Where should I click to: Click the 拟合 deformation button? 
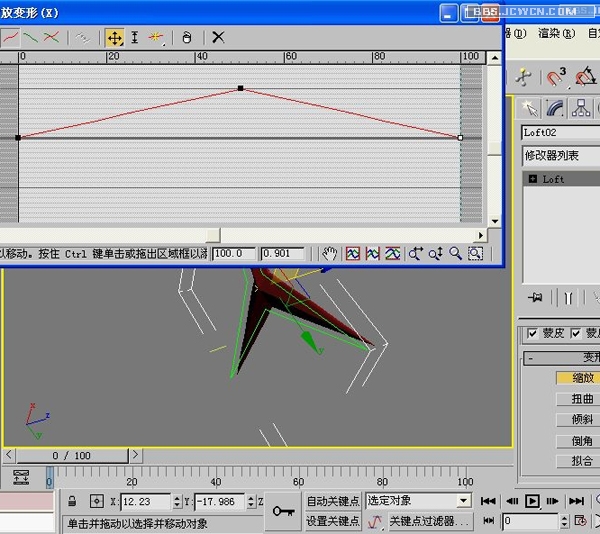[579, 461]
